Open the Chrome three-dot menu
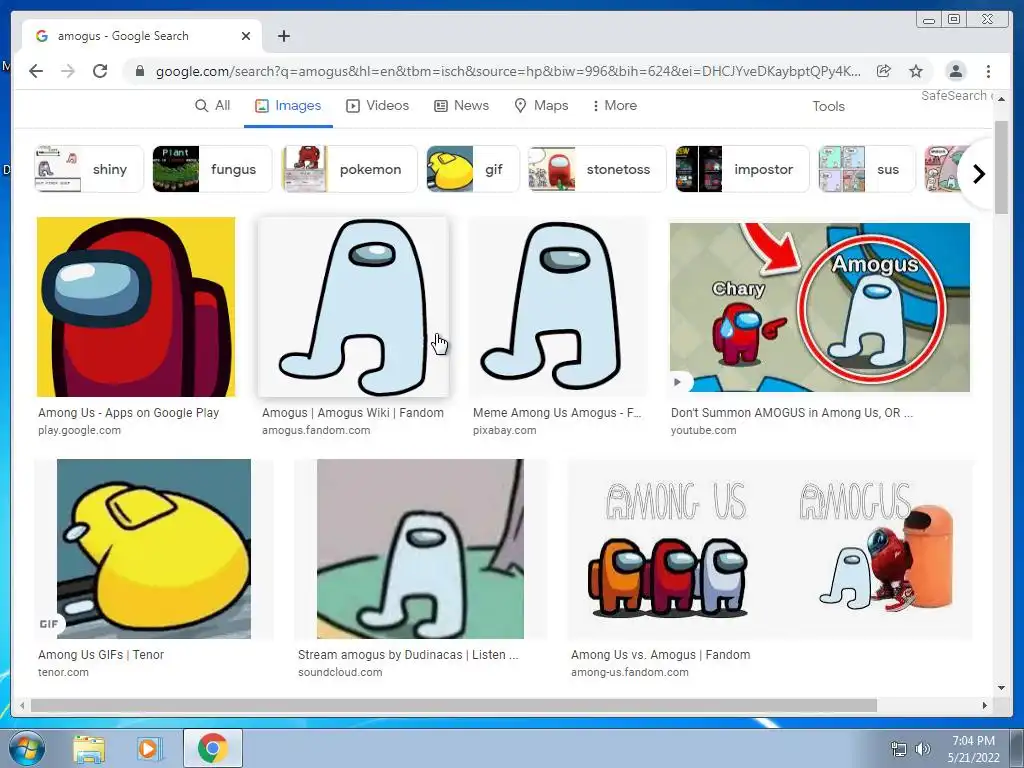 click(988, 71)
